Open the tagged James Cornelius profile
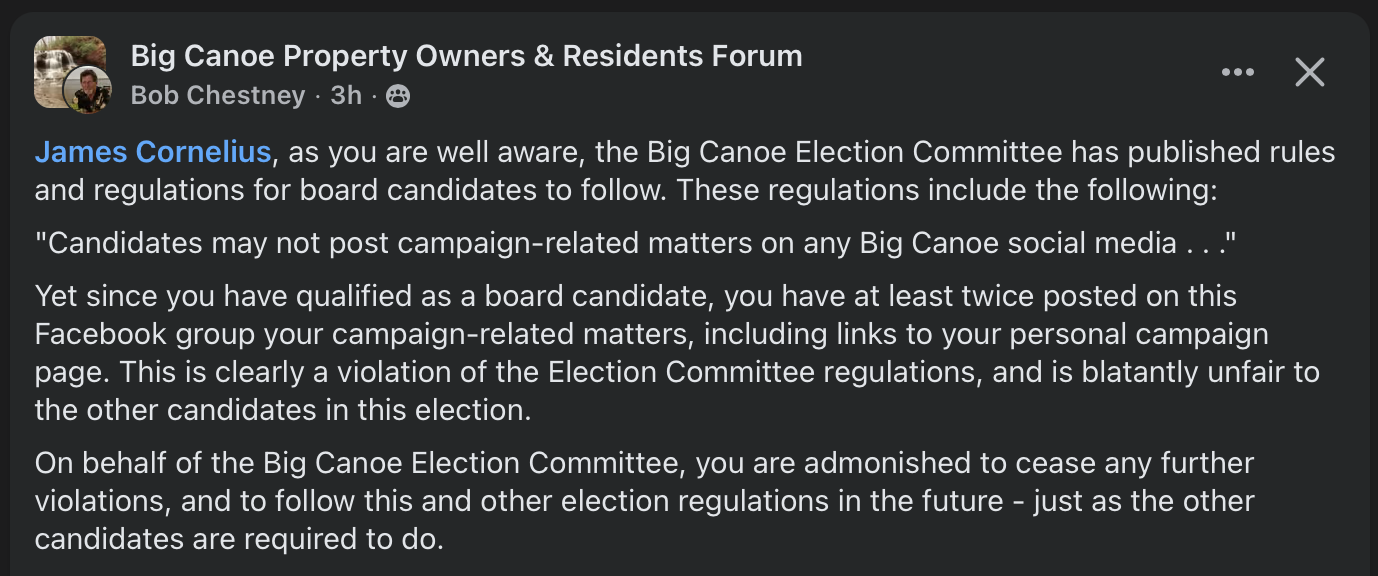The image size is (1378, 576). pos(153,152)
